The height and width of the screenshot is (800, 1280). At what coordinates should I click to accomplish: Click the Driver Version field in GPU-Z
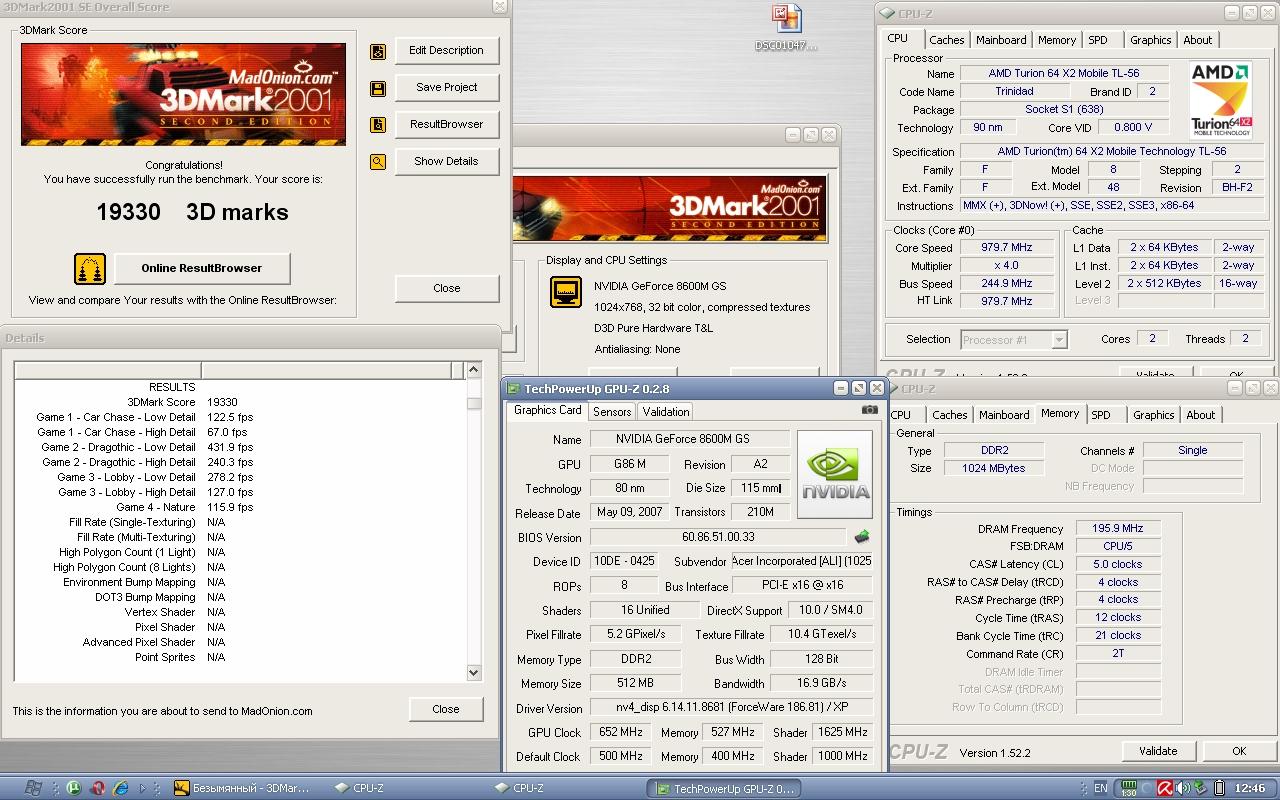coord(731,708)
